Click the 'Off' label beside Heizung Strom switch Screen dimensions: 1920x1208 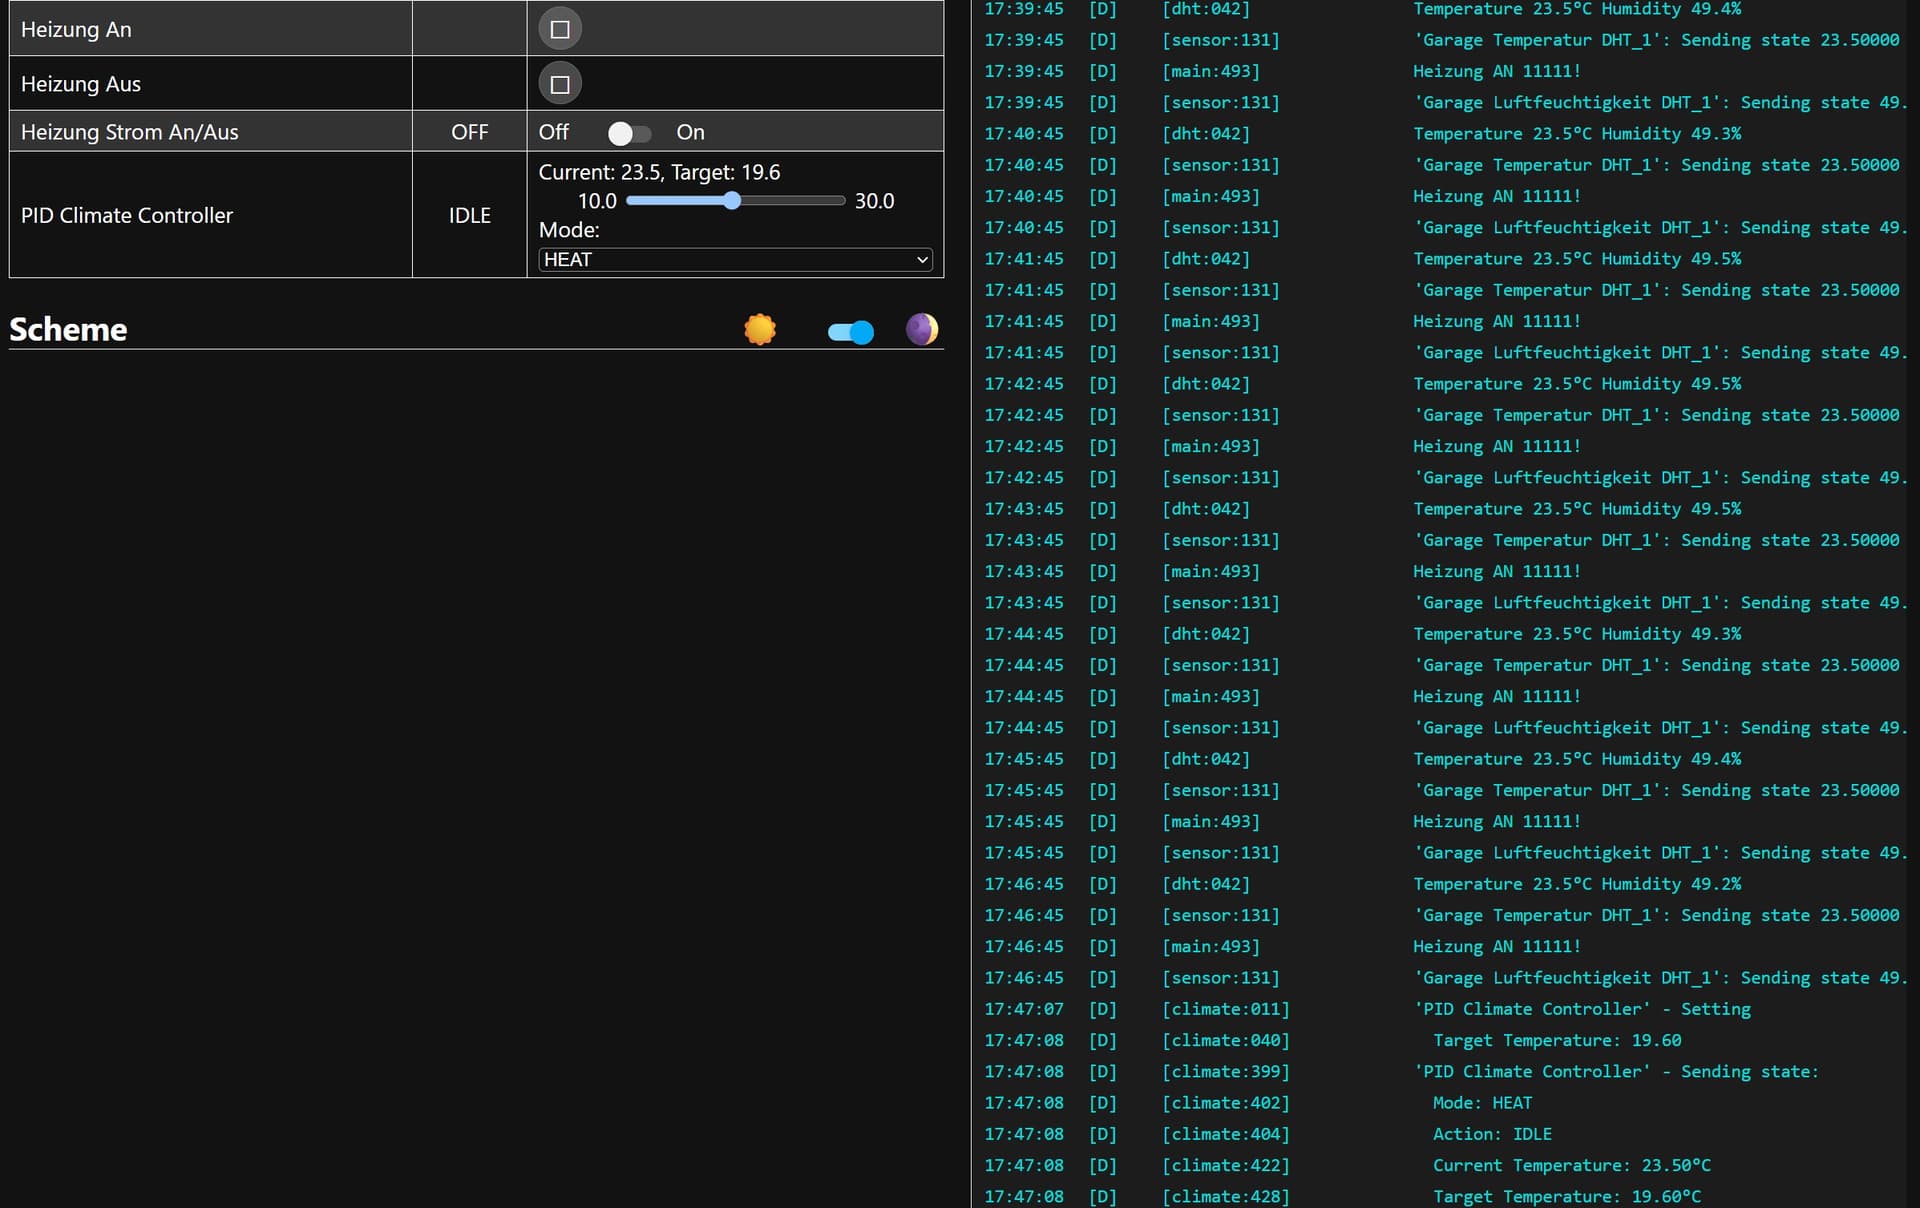point(553,132)
